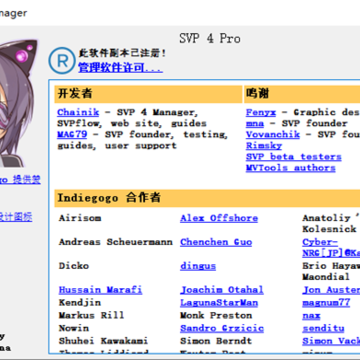Open Rimsky link
360x360 pixels.
pos(264,146)
